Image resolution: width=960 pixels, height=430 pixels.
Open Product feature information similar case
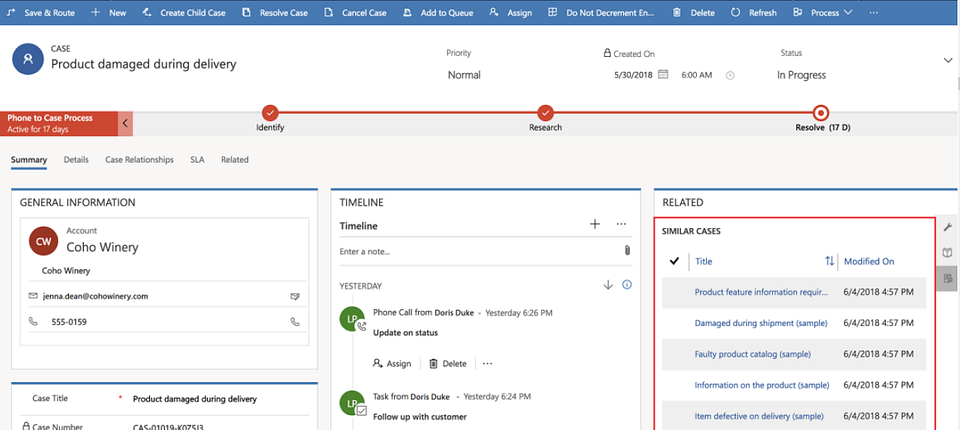(x=761, y=292)
